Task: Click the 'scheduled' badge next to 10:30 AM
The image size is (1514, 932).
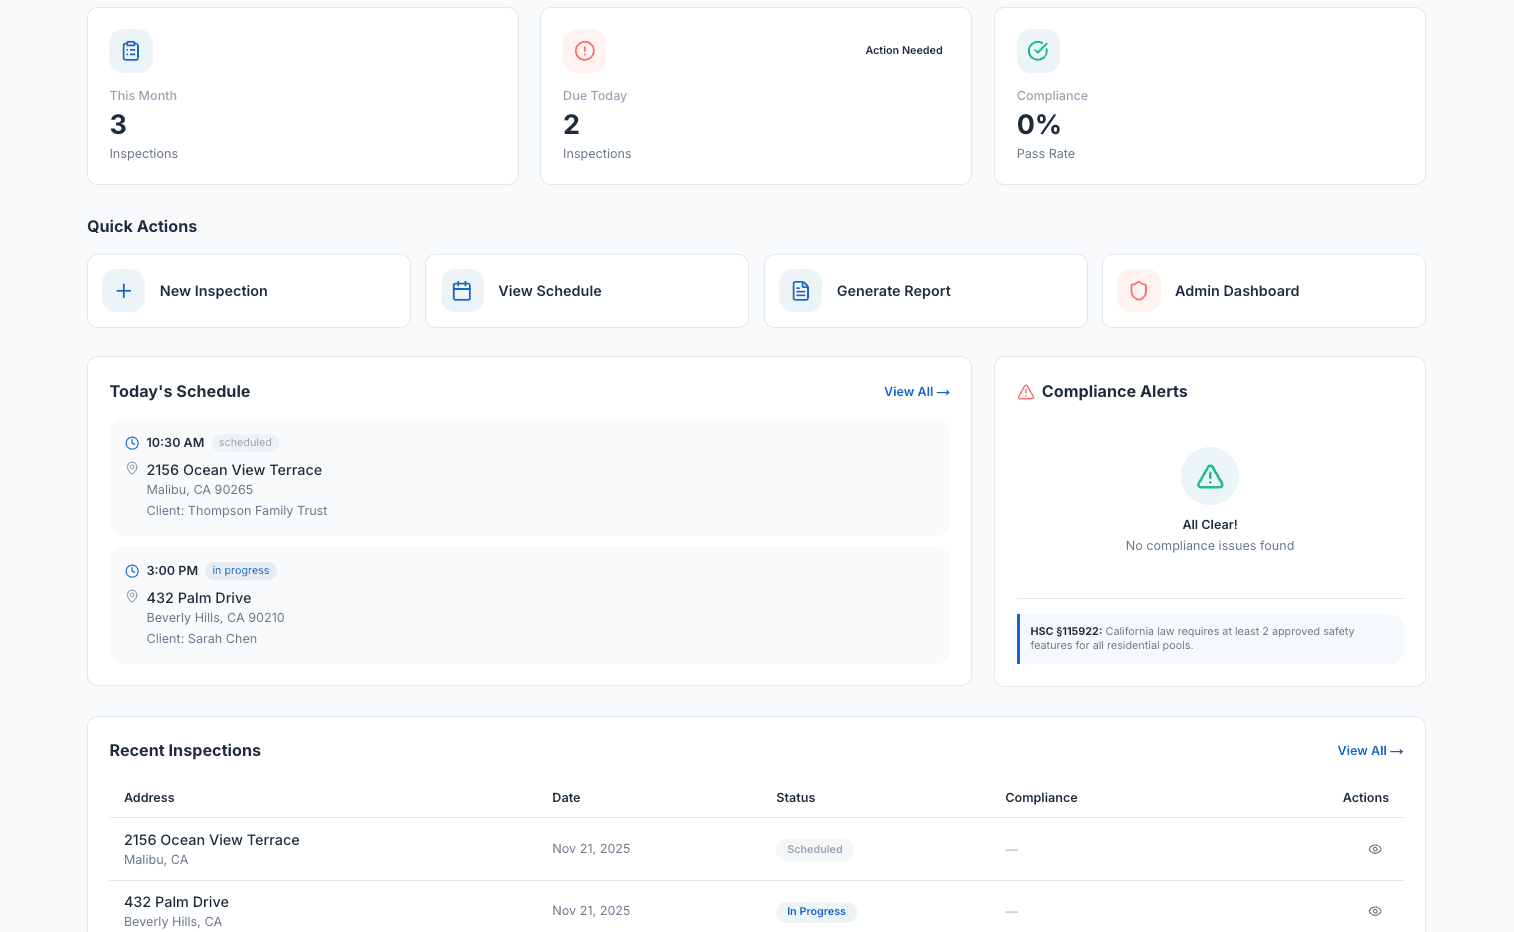Action: [x=244, y=442]
